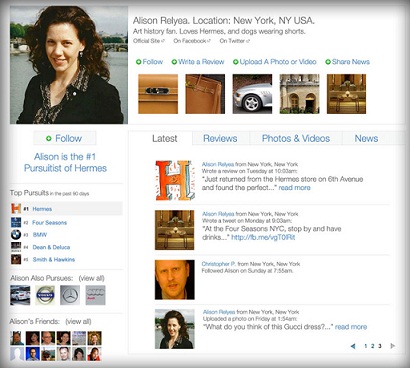Open the silver car photo thumbnail
This screenshot has width=410, height=368.
coord(252,94)
